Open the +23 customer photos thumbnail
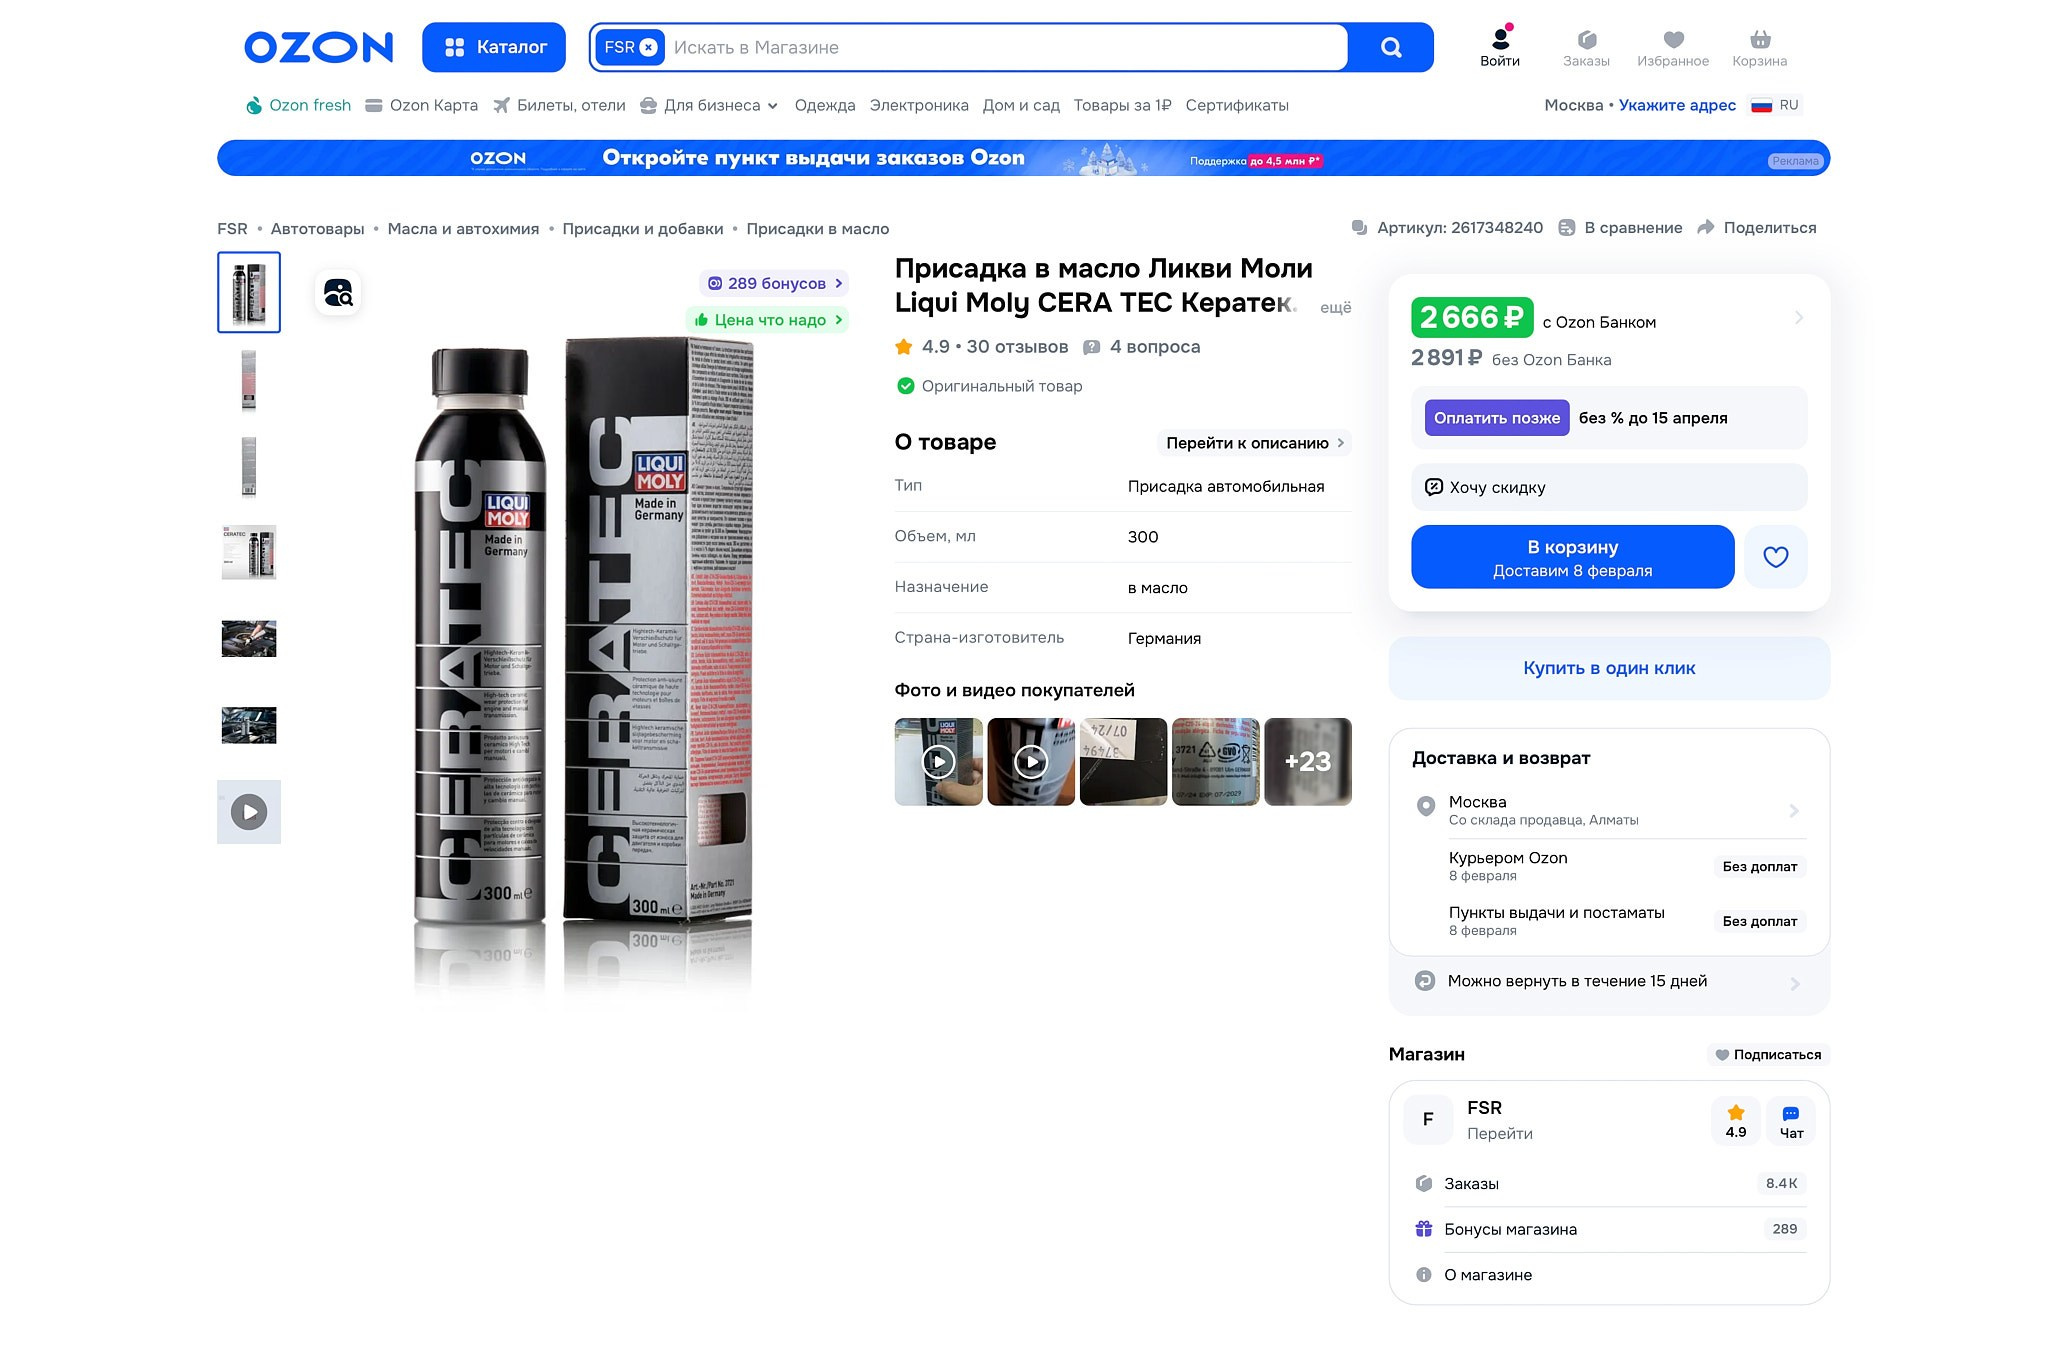The image size is (2048, 1365). point(1307,761)
